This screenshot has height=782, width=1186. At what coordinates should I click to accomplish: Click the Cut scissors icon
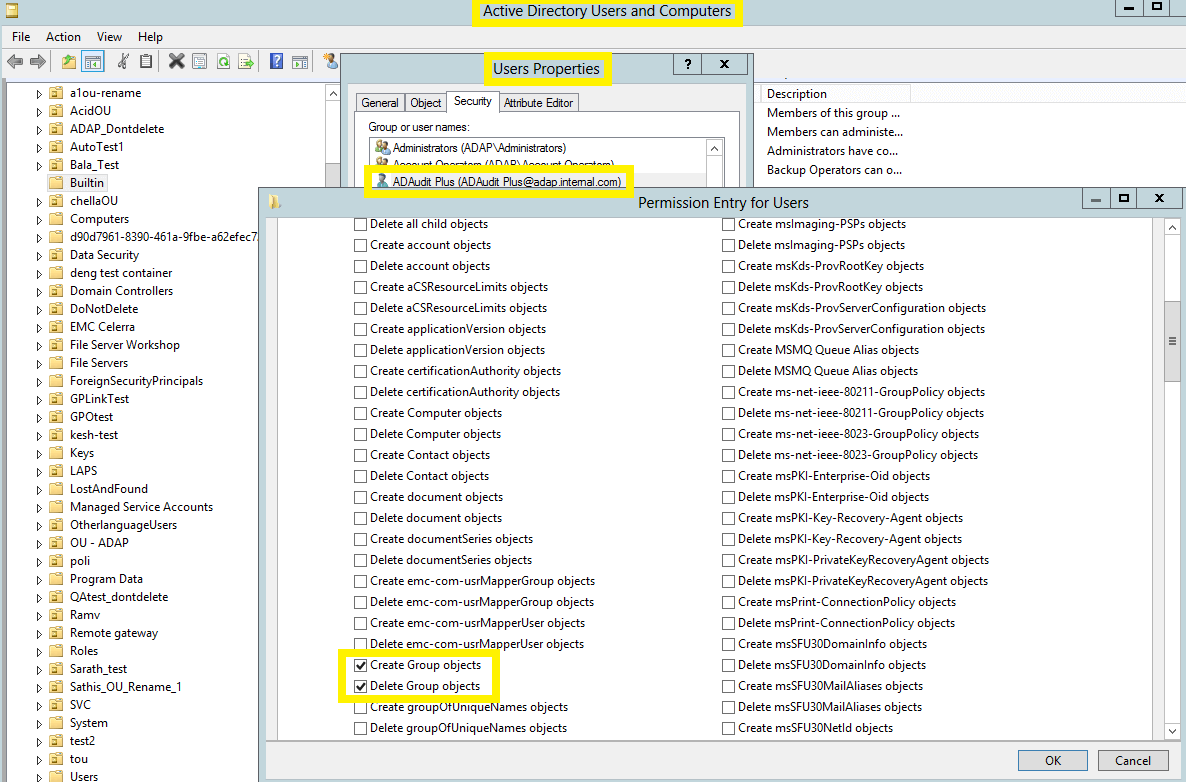[122, 62]
